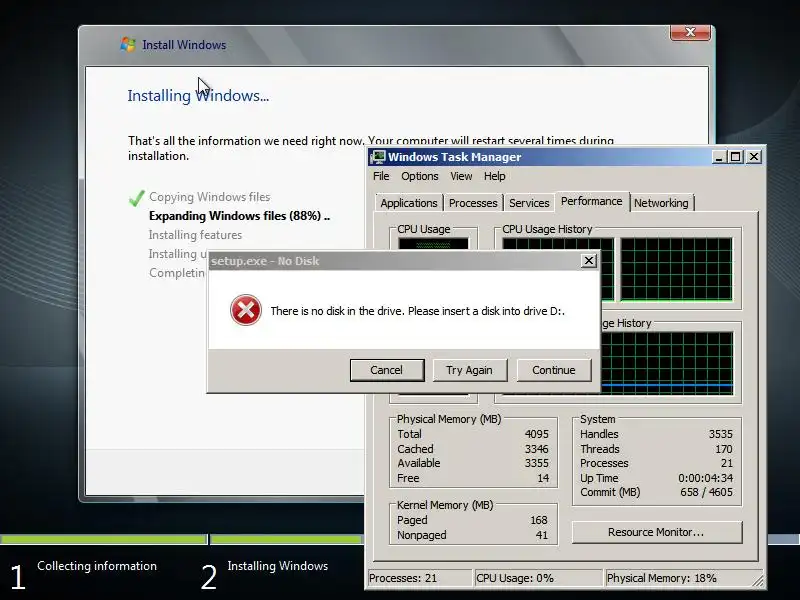Open Task Manager View menu

coord(461,176)
